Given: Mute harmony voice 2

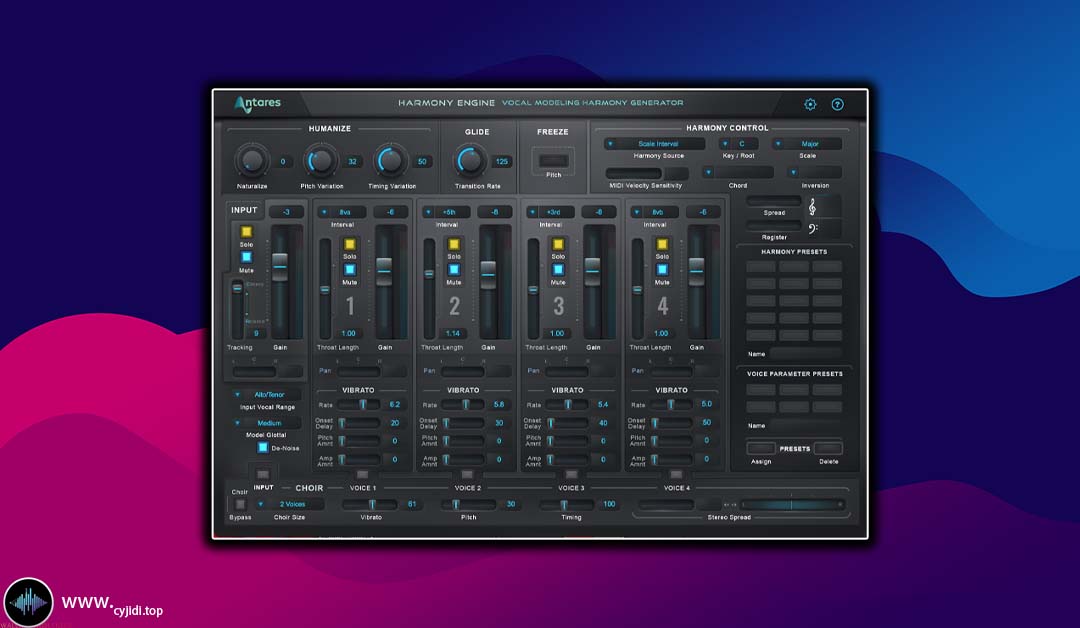Looking at the screenshot, I should pyautogui.click(x=454, y=269).
